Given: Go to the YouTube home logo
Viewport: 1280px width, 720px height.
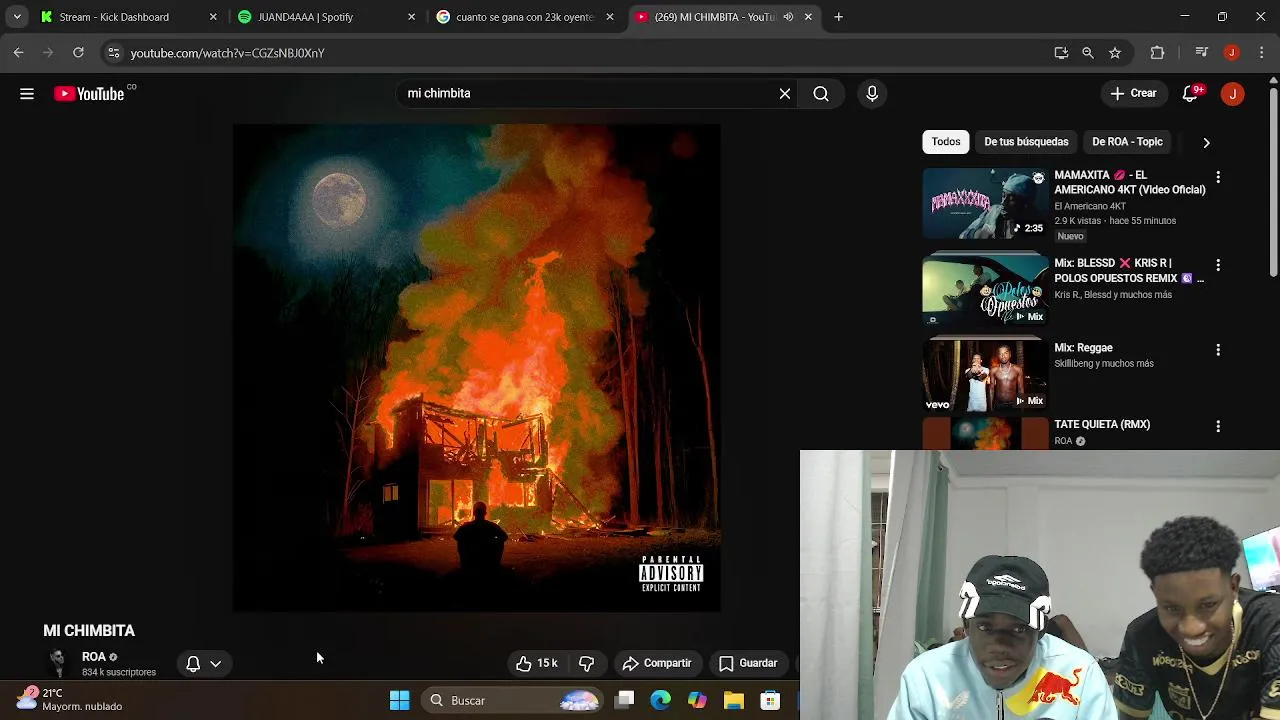Looking at the screenshot, I should (x=90, y=93).
